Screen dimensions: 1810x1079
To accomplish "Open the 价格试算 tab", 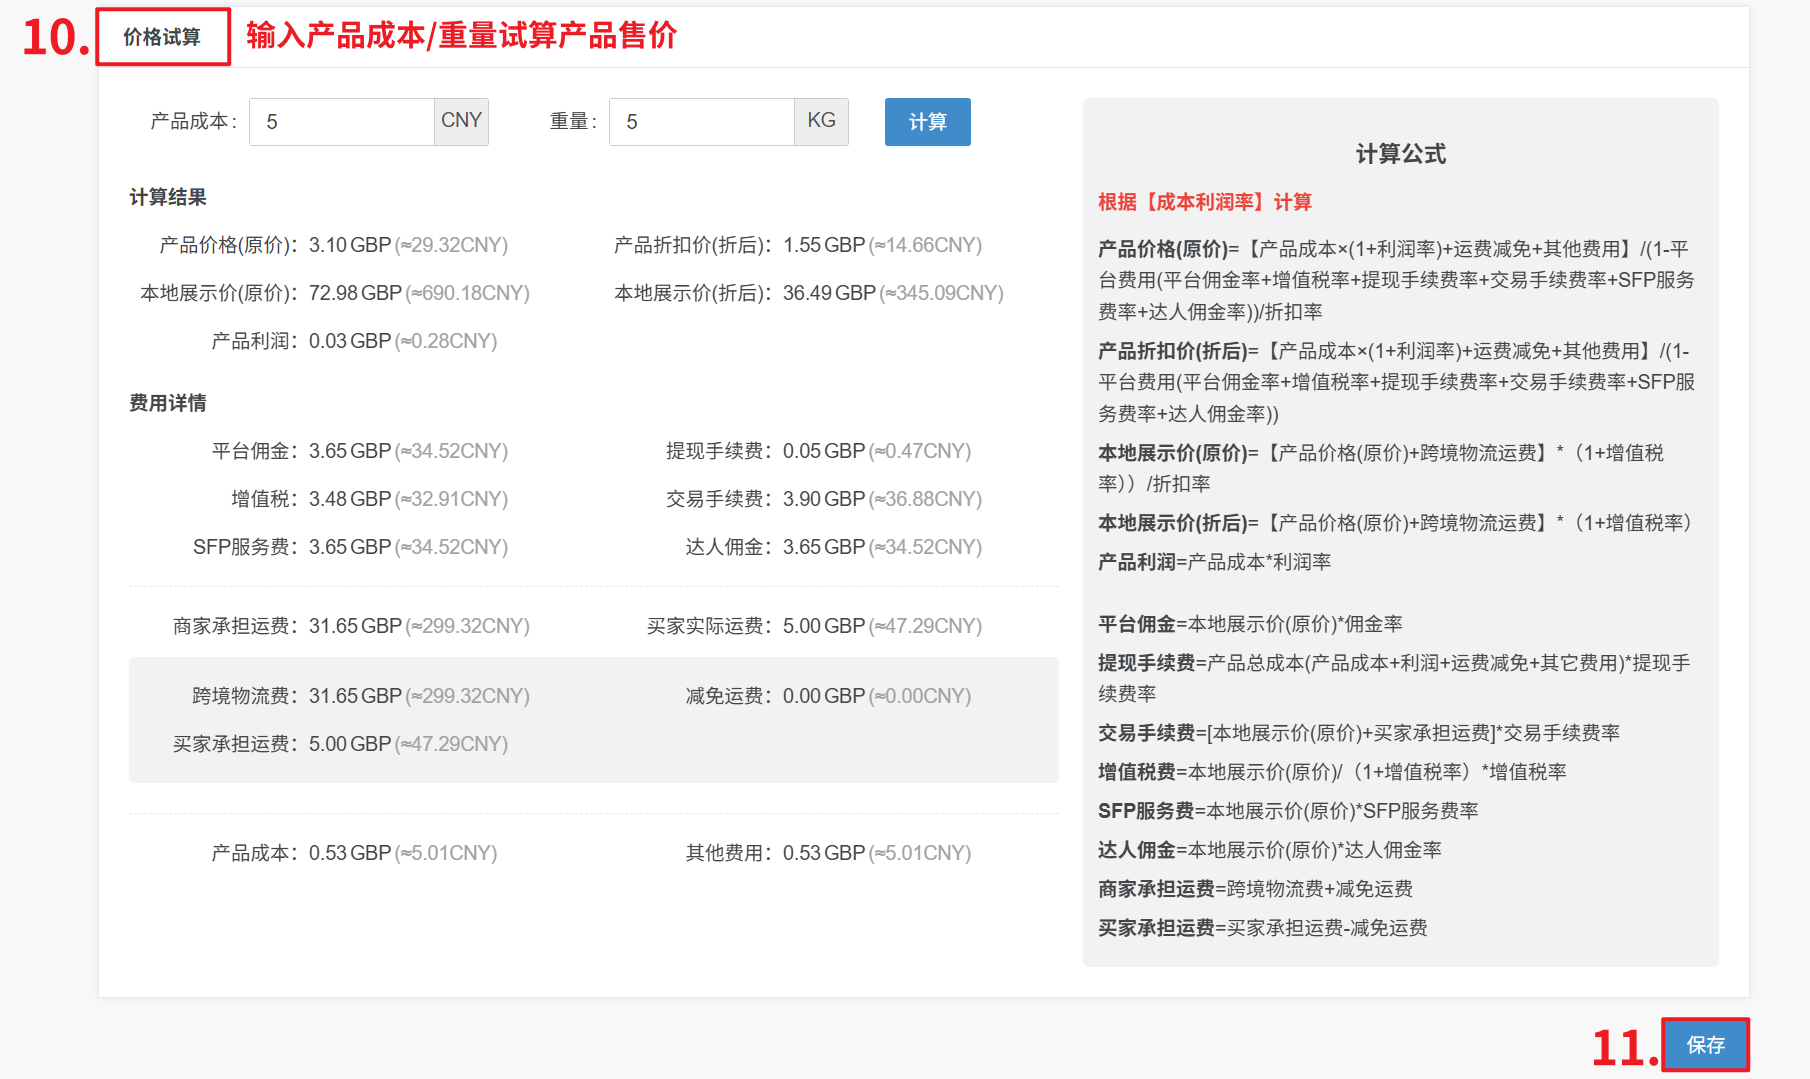I will coord(162,37).
